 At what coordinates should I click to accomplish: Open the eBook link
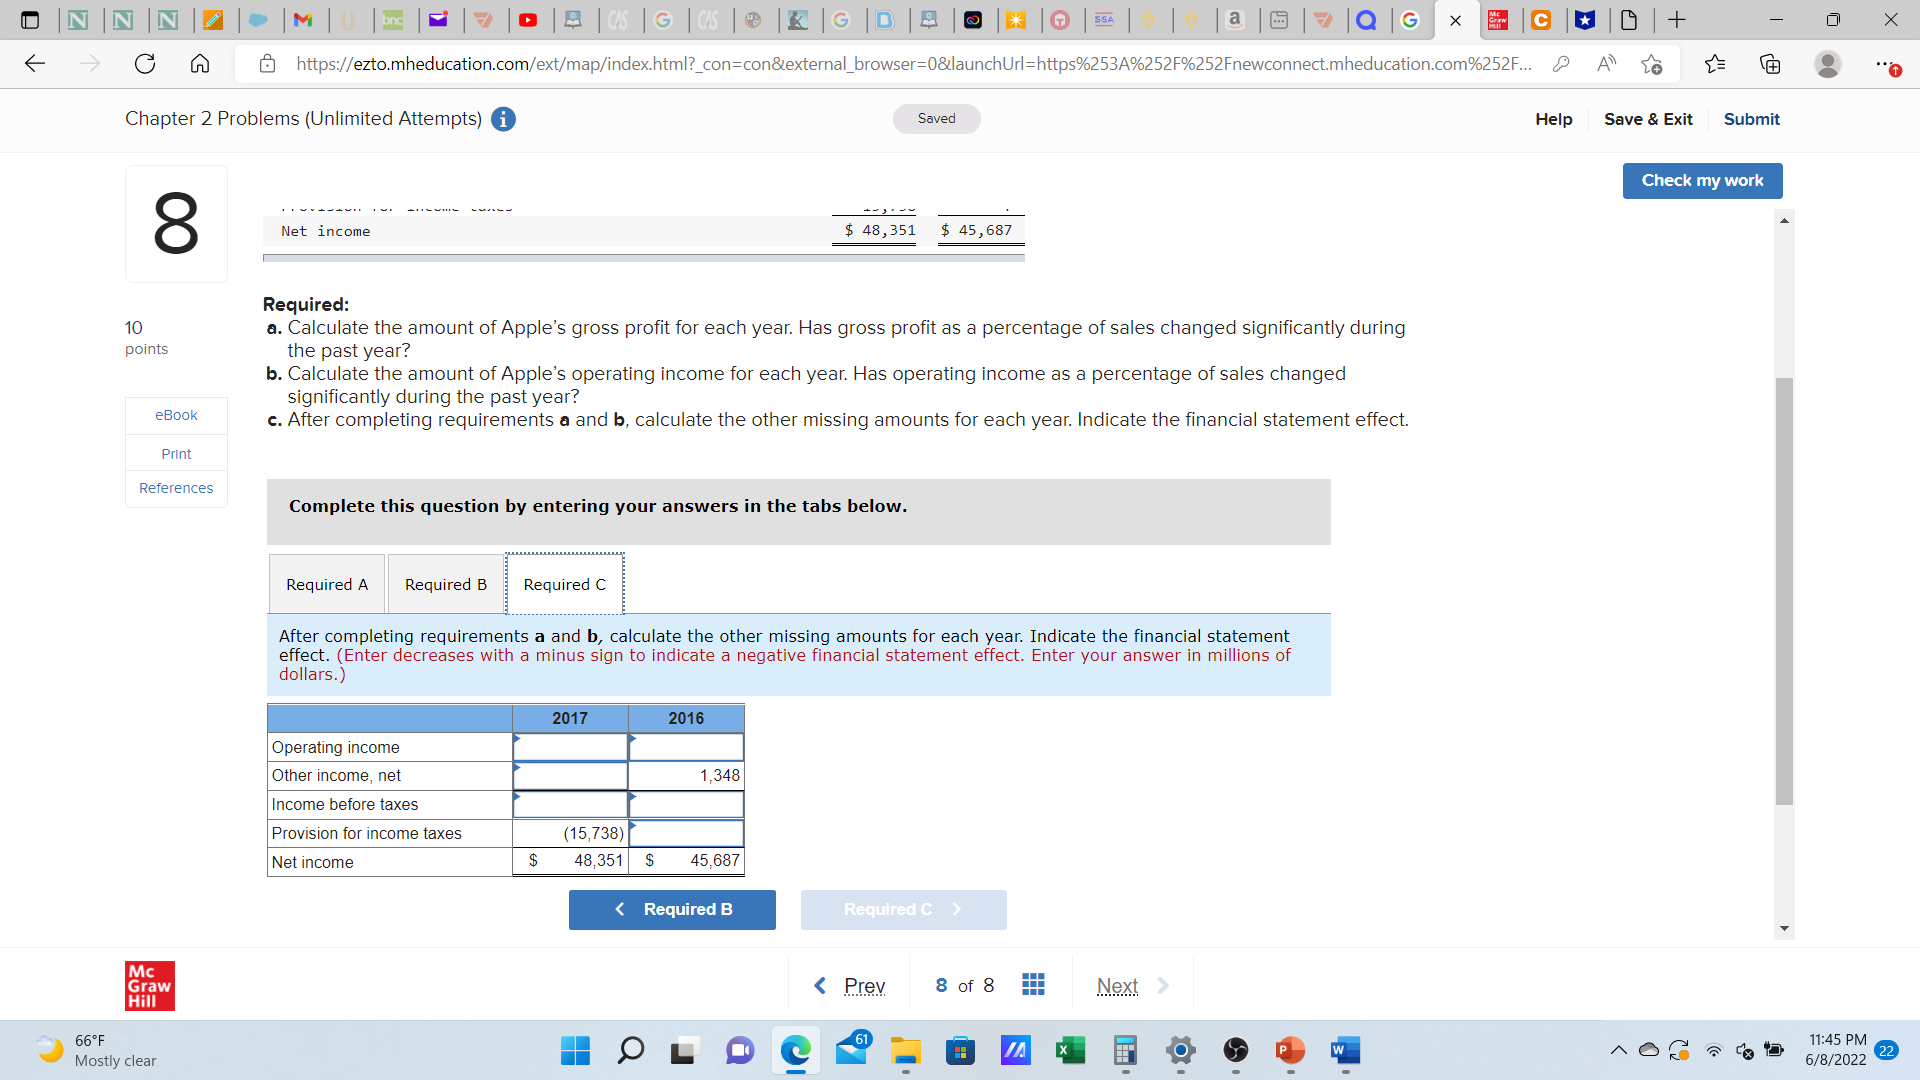click(176, 415)
